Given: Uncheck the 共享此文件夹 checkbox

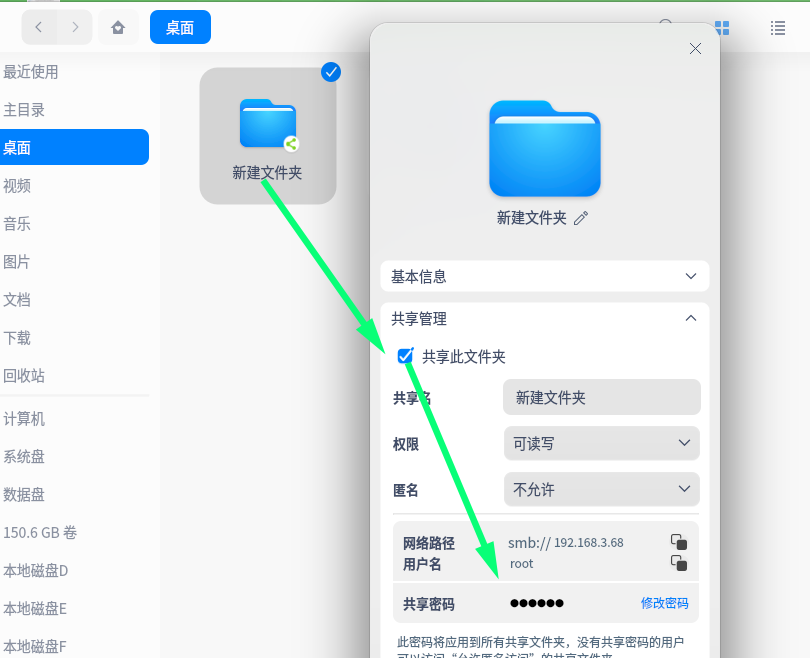Looking at the screenshot, I should tap(405, 355).
